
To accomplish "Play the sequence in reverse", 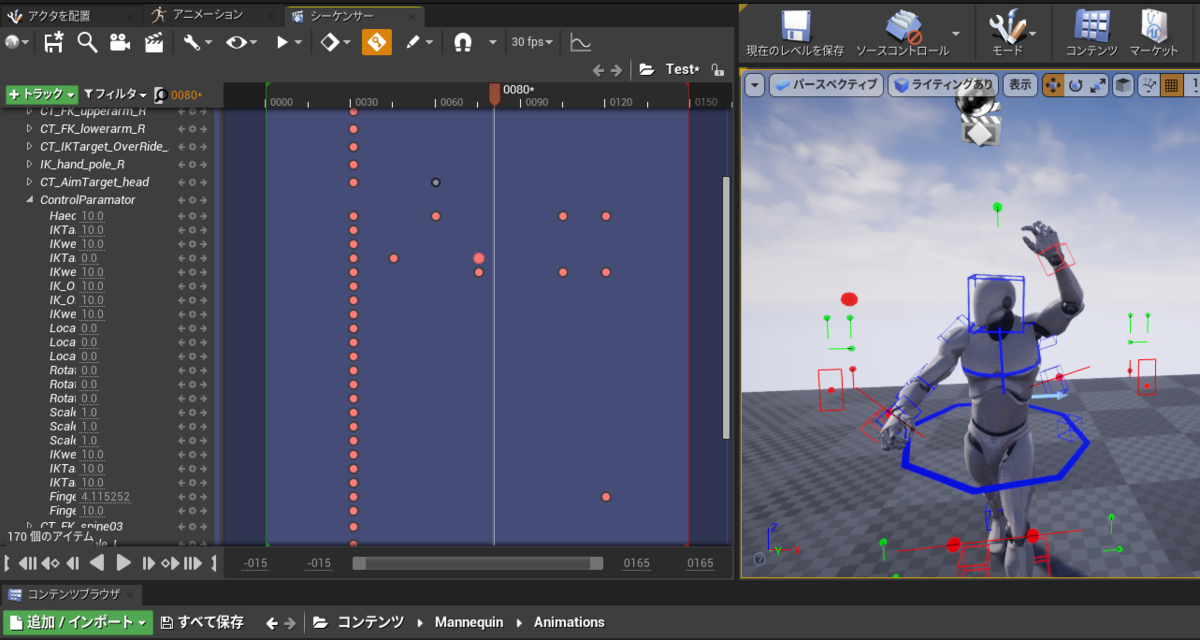I will click(98, 563).
